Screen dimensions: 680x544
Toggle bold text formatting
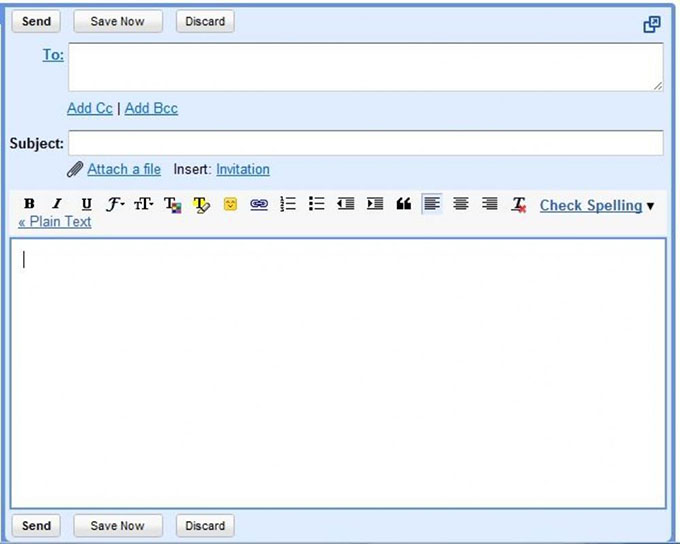29,204
